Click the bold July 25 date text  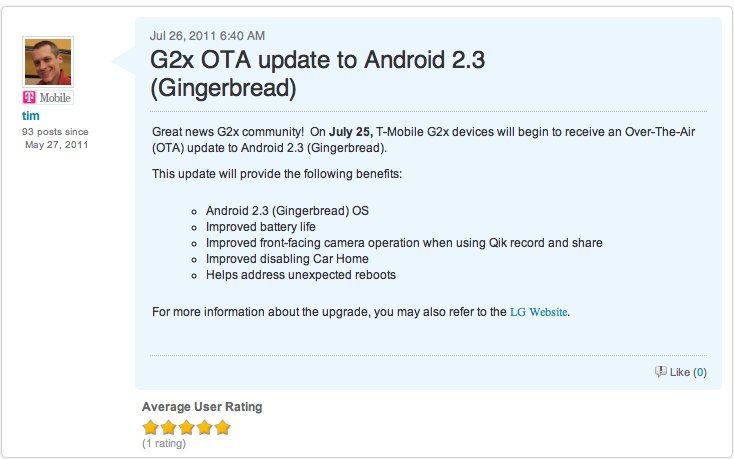tap(350, 132)
